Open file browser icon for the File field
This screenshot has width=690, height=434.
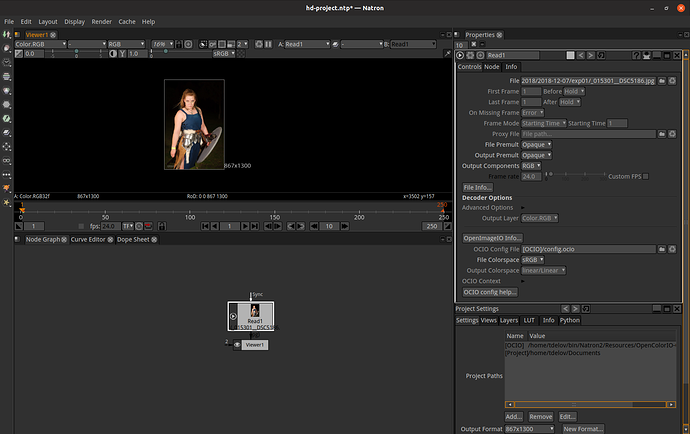(662, 81)
